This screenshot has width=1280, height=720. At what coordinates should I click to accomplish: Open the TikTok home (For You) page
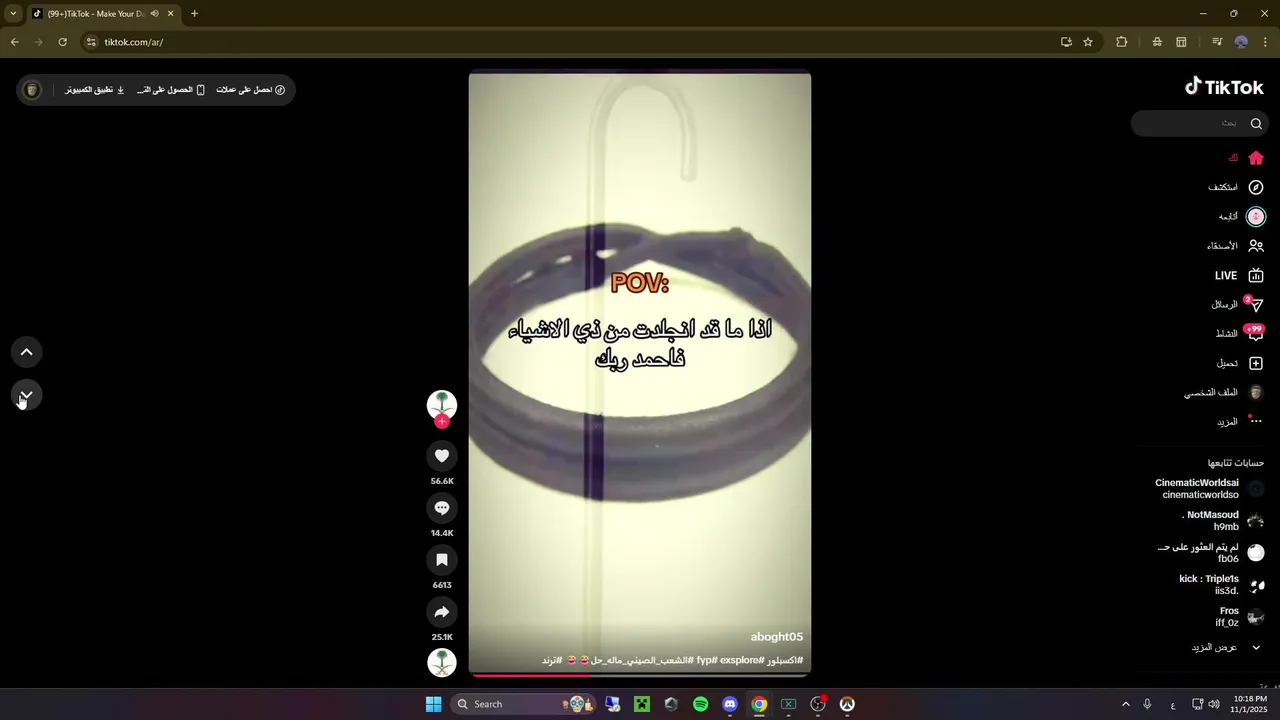(x=1246, y=158)
